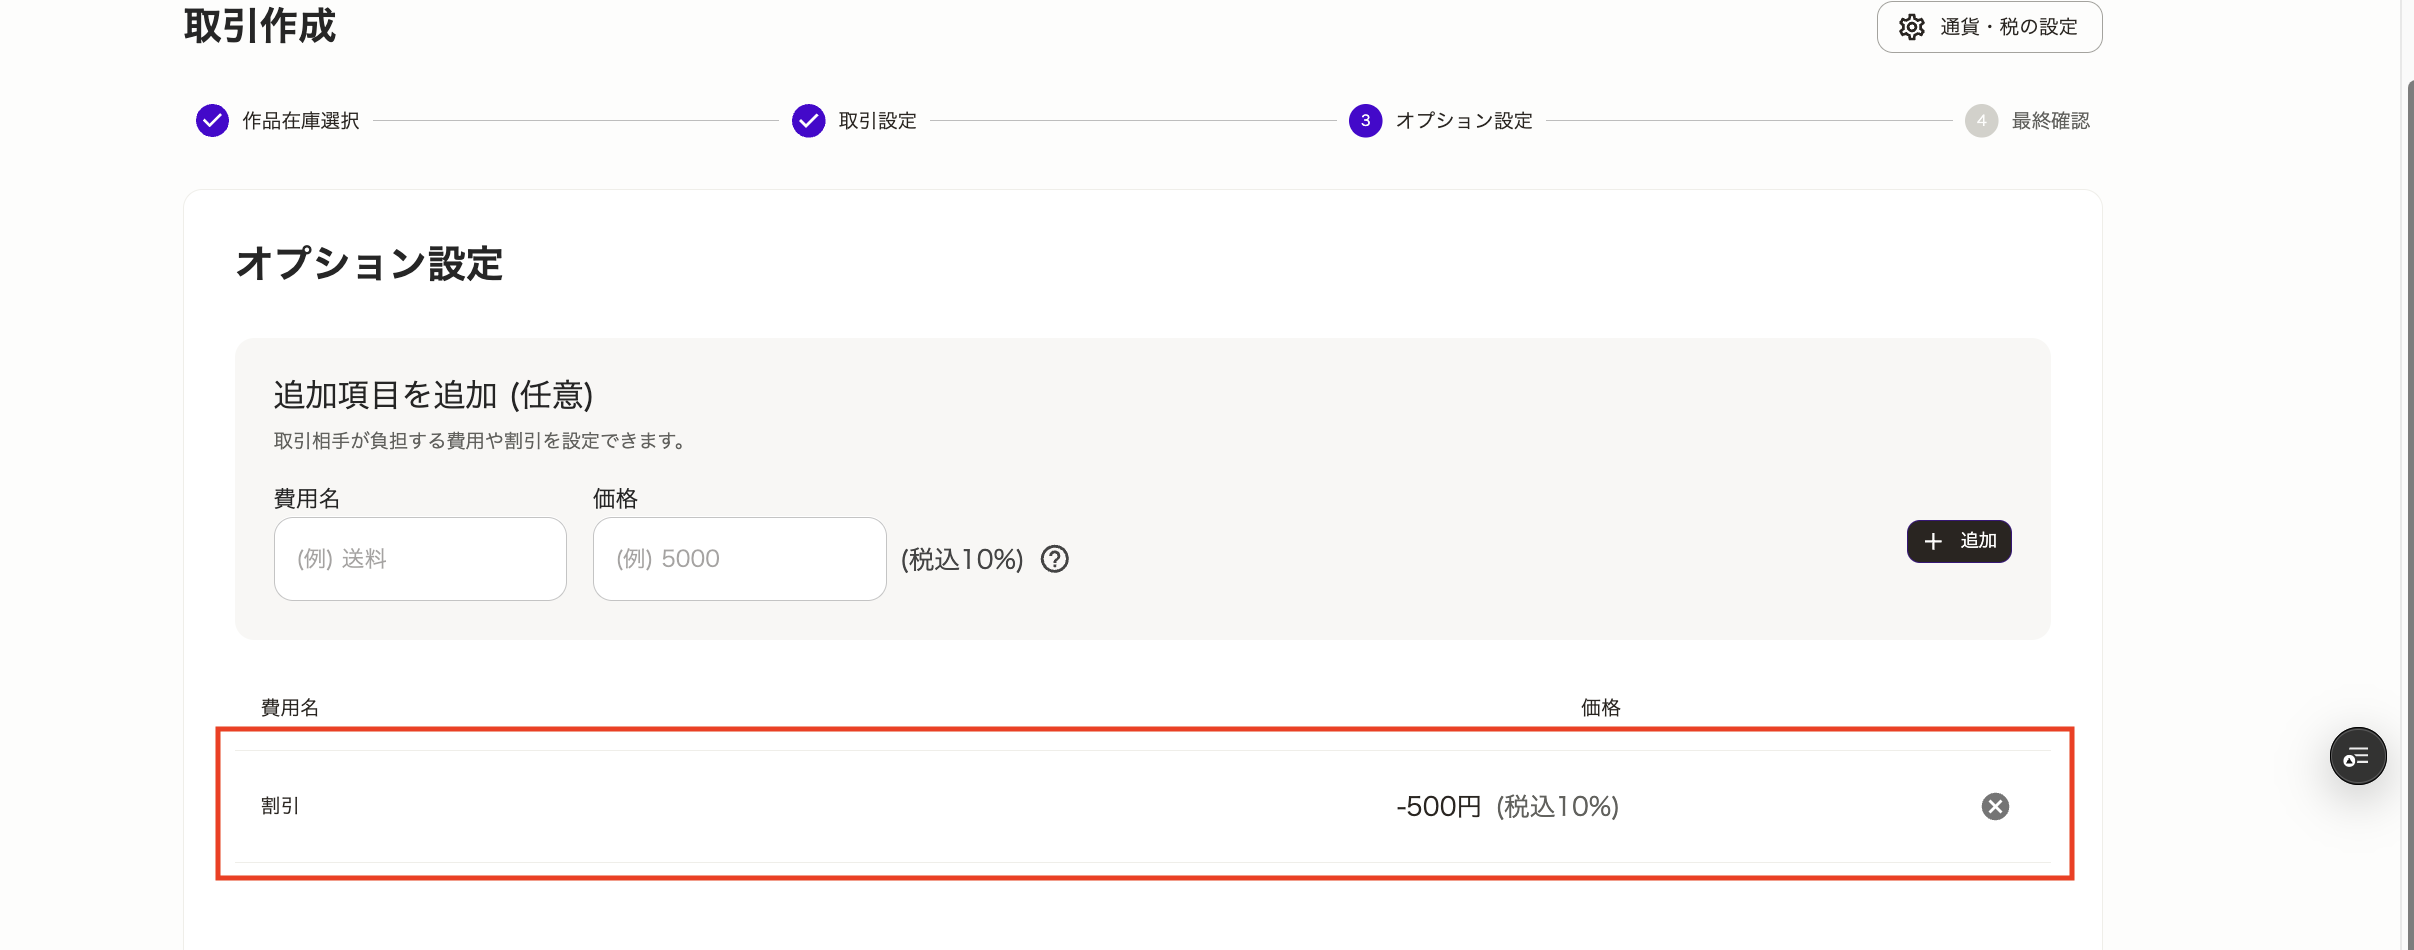2414x950 pixels.
Task: Click the 追加項目を追加 (任意) heading
Action: click(x=433, y=395)
